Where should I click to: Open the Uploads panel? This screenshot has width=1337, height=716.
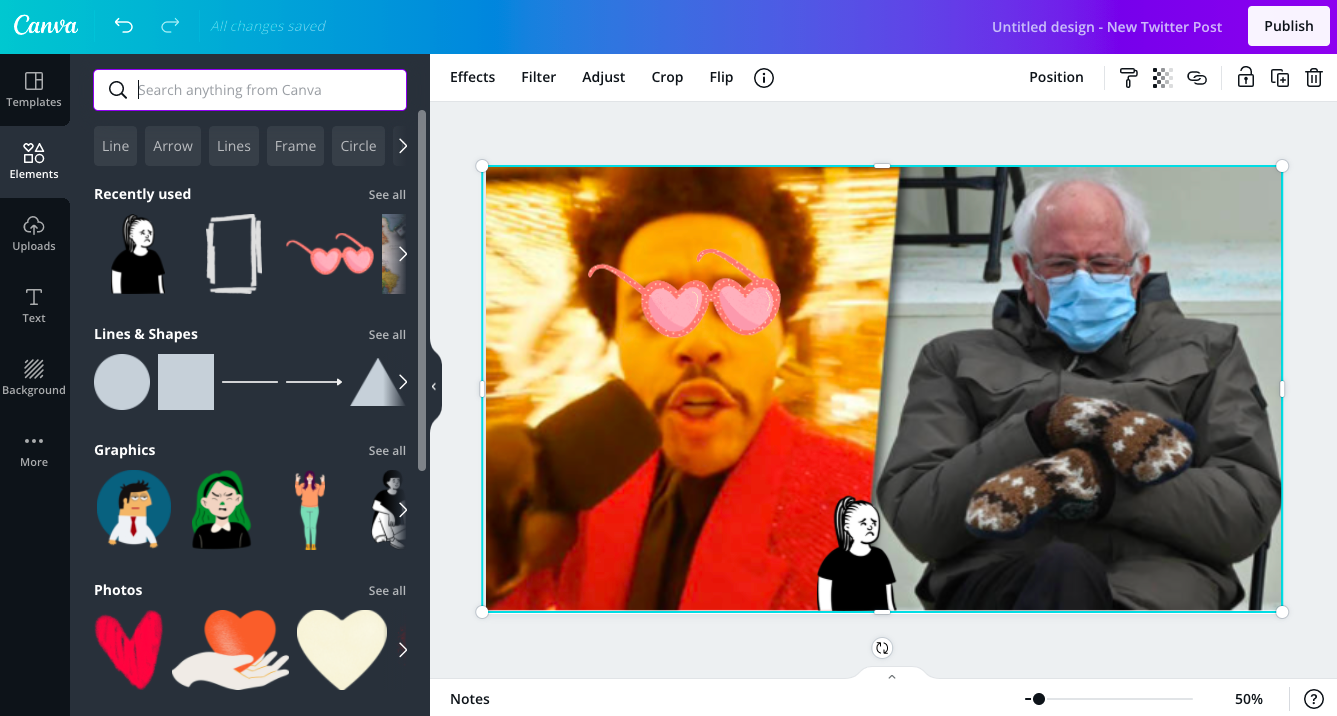[x=34, y=233]
